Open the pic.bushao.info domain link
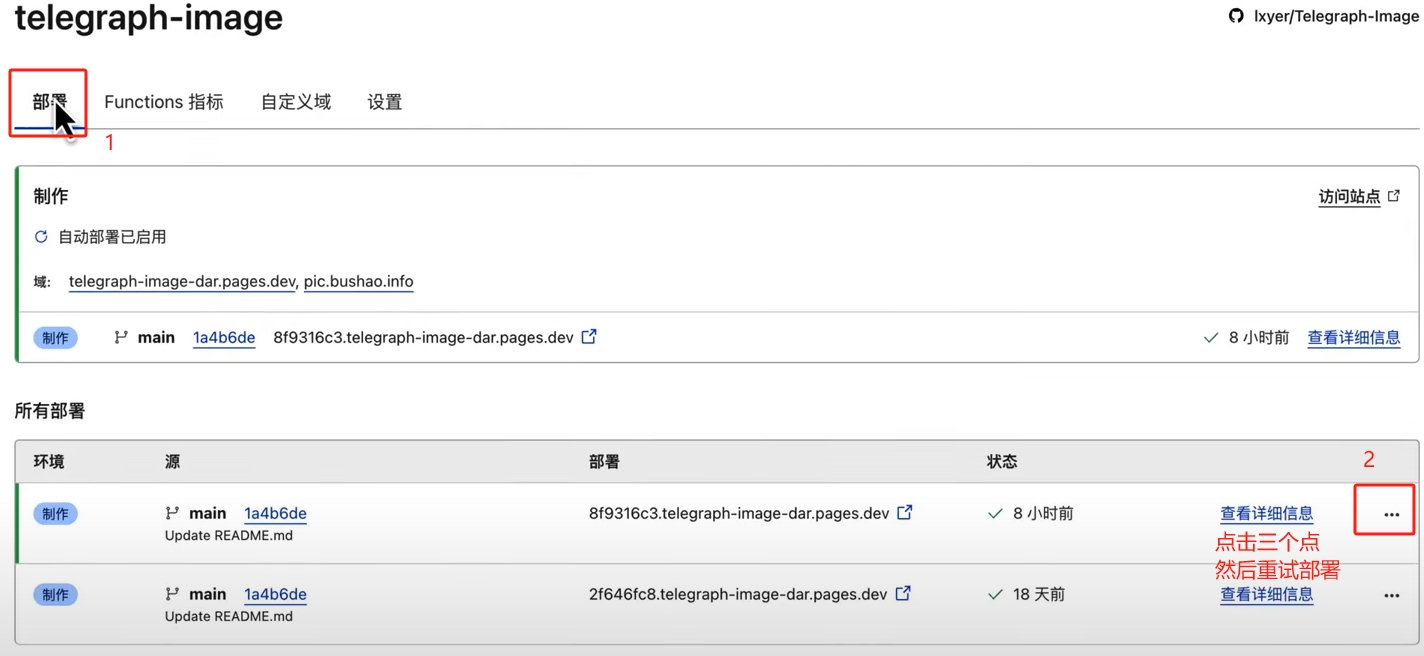 coord(358,282)
